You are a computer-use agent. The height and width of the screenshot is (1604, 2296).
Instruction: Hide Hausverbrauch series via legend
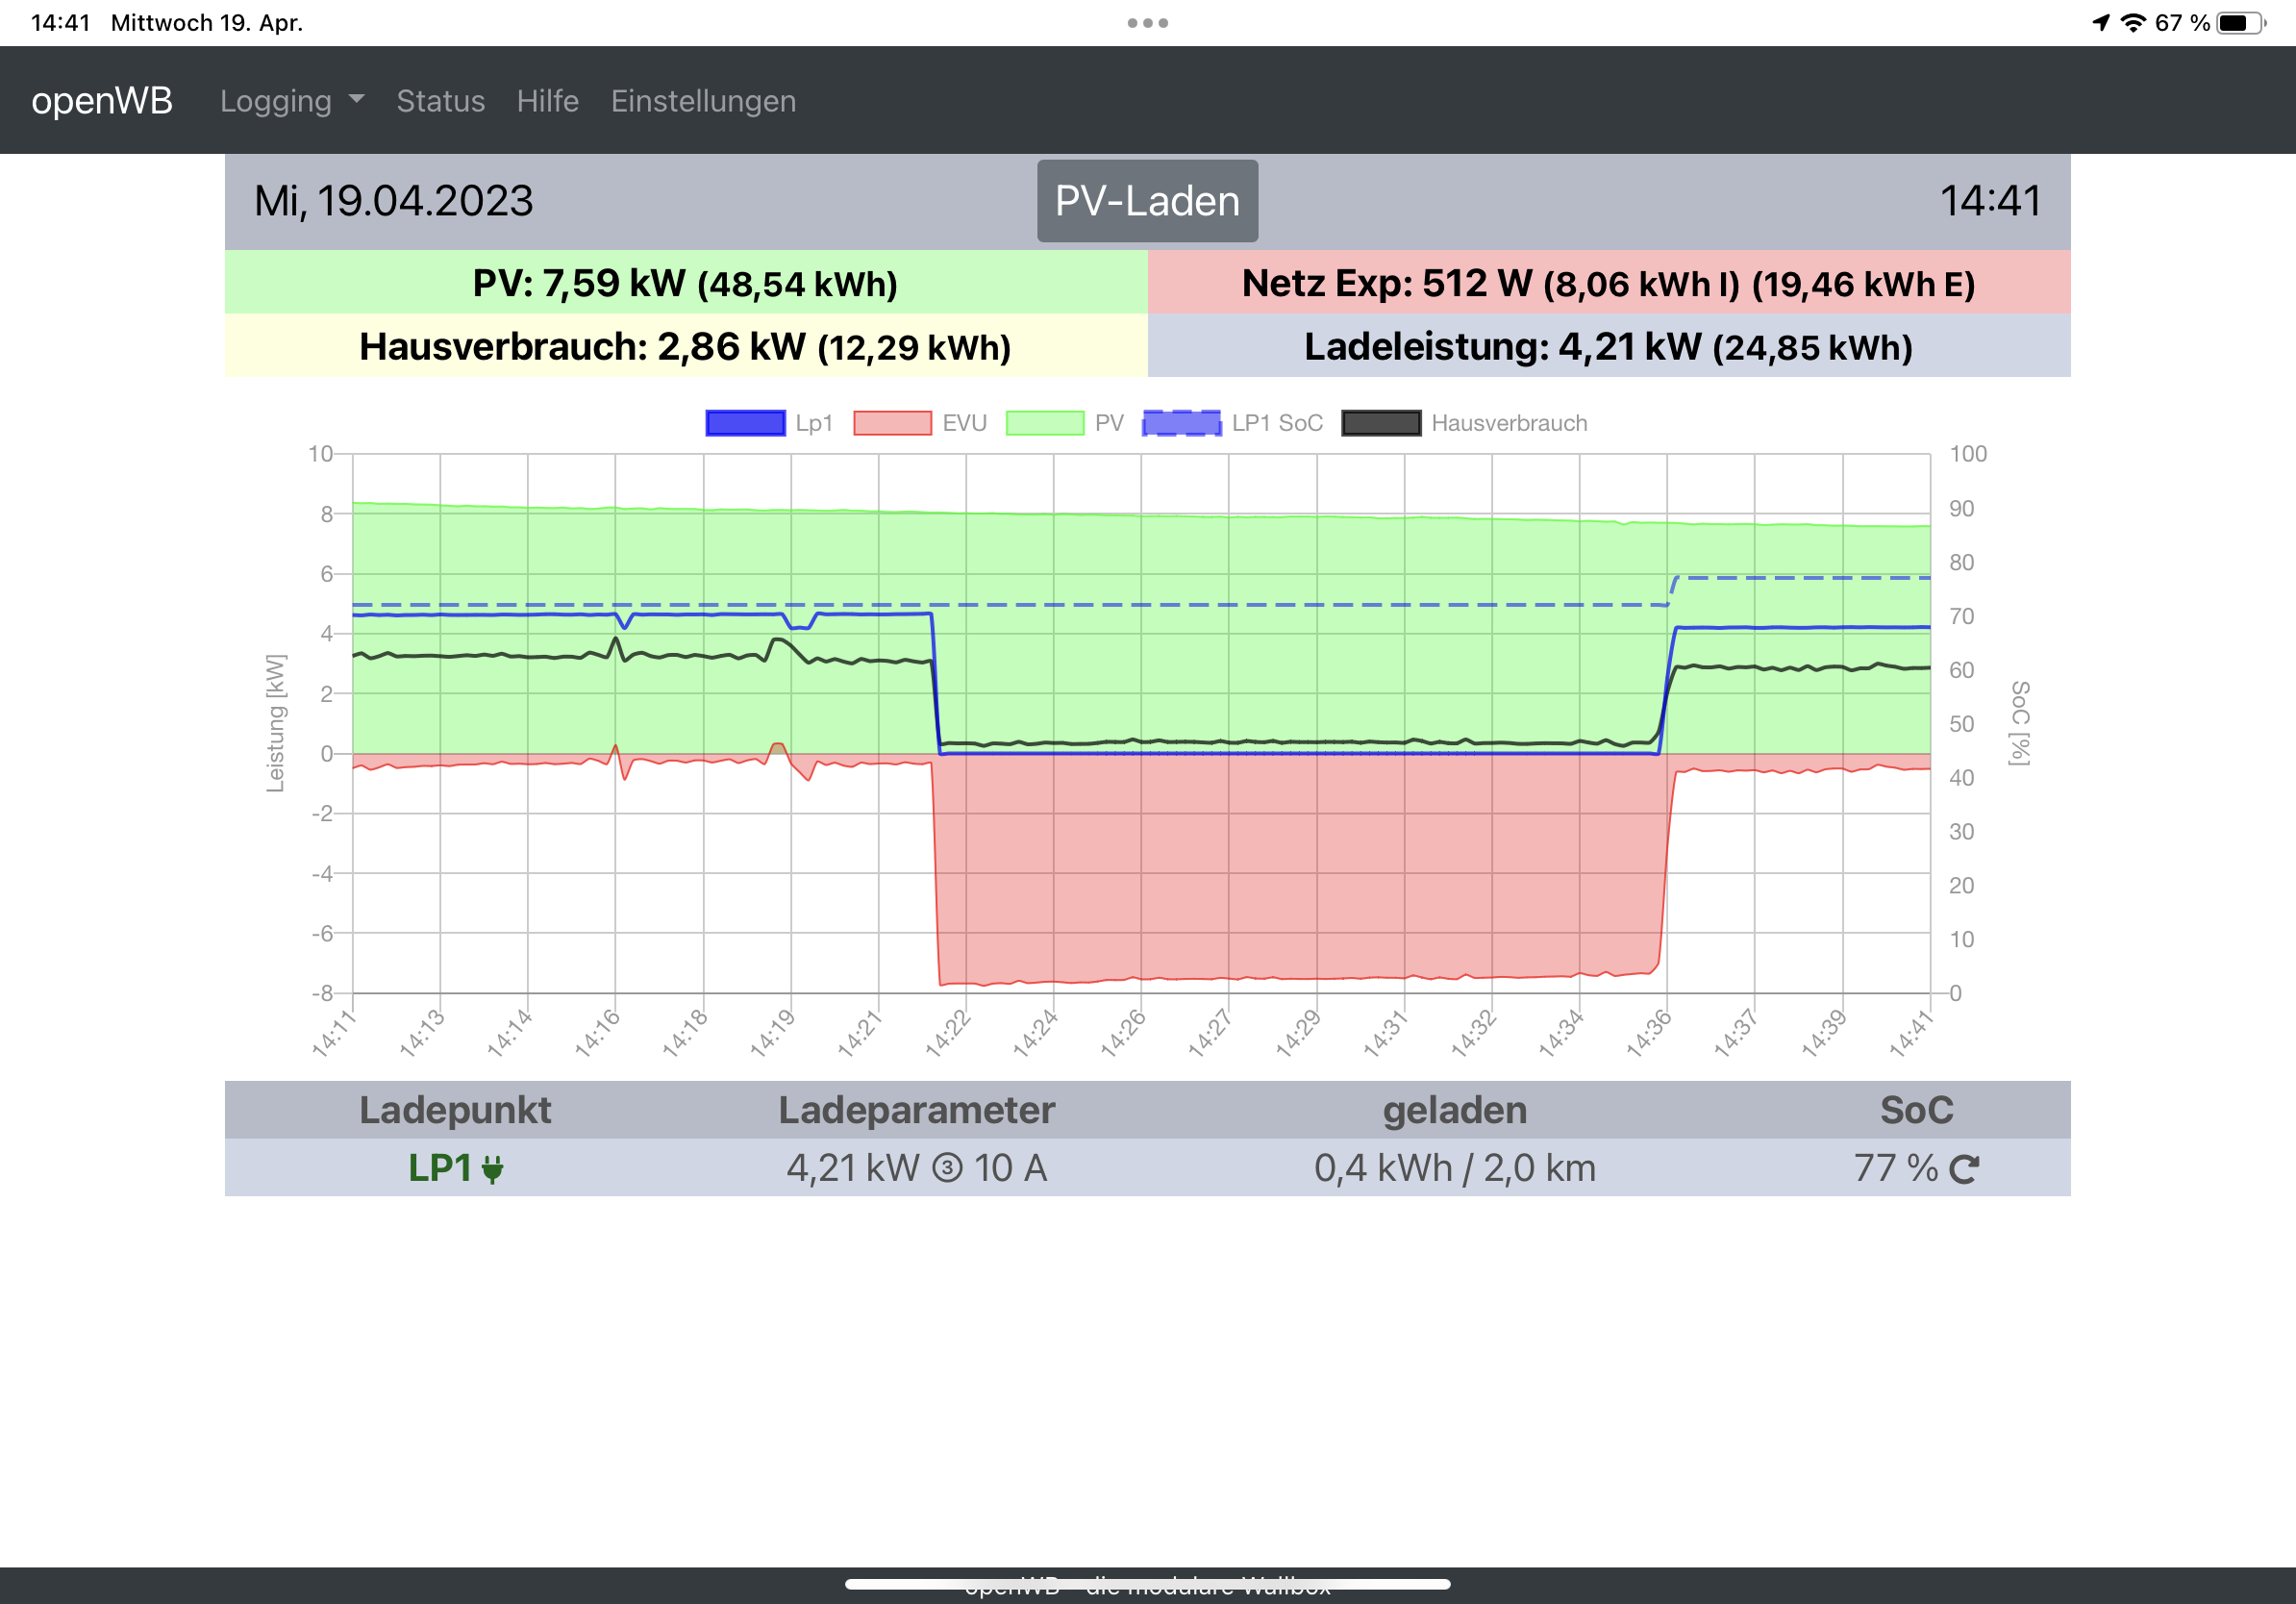[1380, 423]
